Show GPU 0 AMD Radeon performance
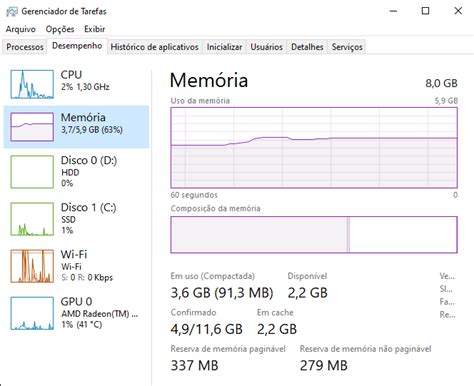This screenshot has width=474, height=386. click(x=76, y=313)
